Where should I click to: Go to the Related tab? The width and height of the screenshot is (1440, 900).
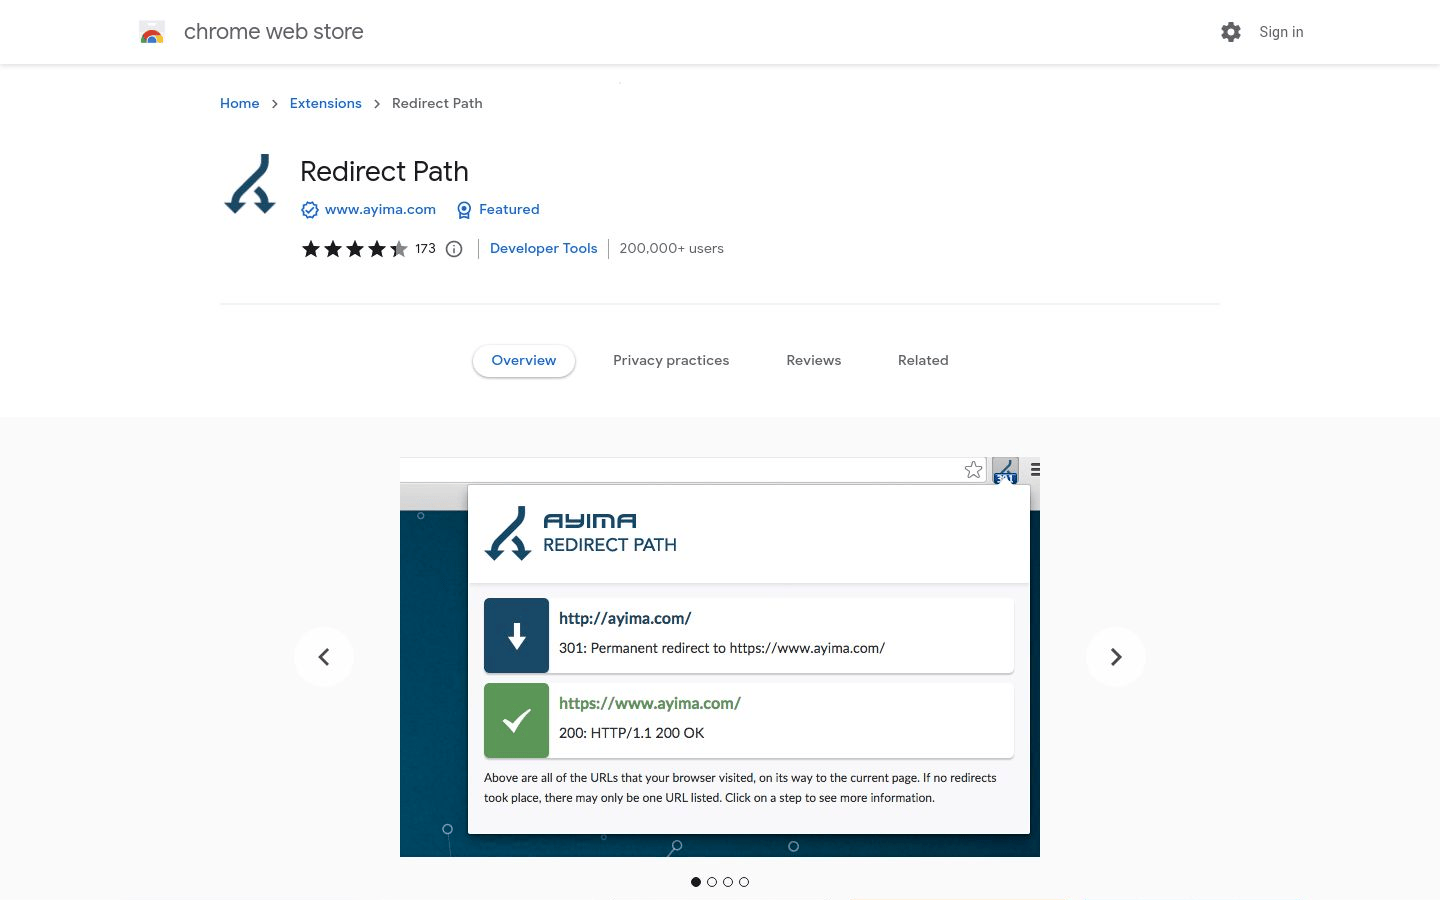pyautogui.click(x=923, y=361)
